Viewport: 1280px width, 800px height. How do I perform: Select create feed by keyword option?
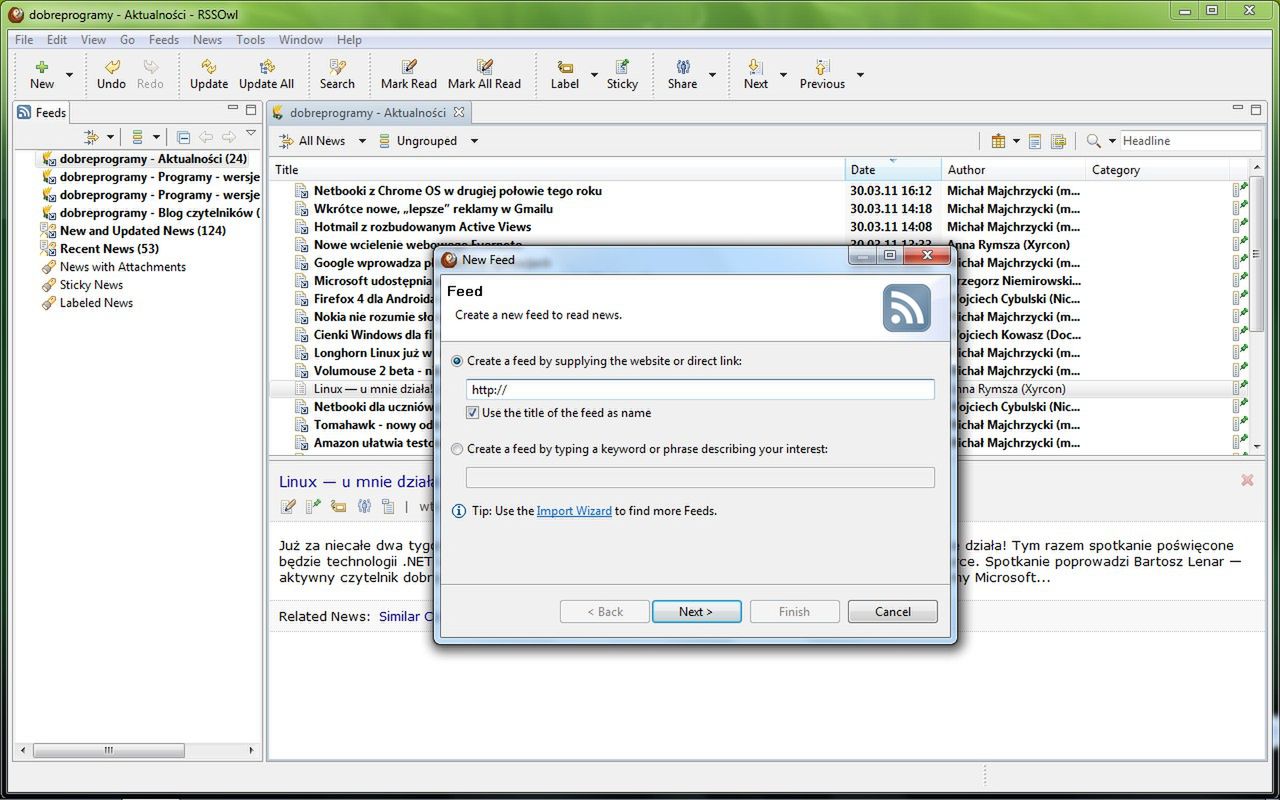pyautogui.click(x=458, y=449)
